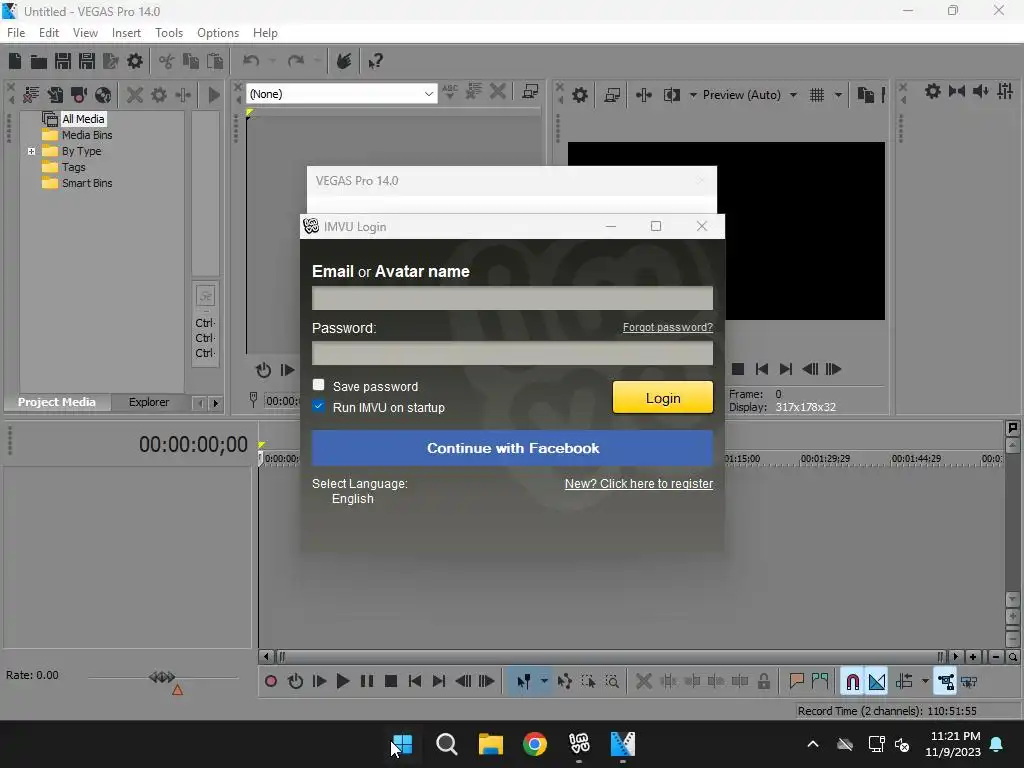Screen dimensions: 1024x768
Task: Click the Forgot password? link
Action: pyautogui.click(x=667, y=327)
